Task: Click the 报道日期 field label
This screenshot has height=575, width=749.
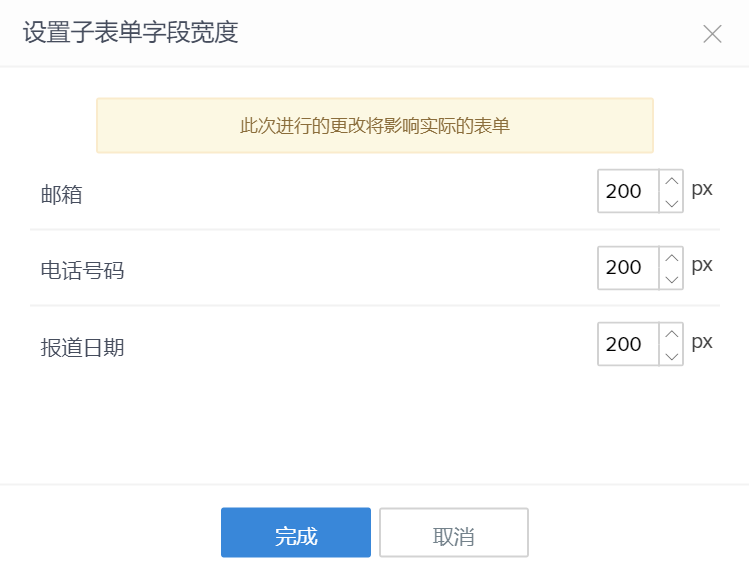Action: [x=82, y=347]
